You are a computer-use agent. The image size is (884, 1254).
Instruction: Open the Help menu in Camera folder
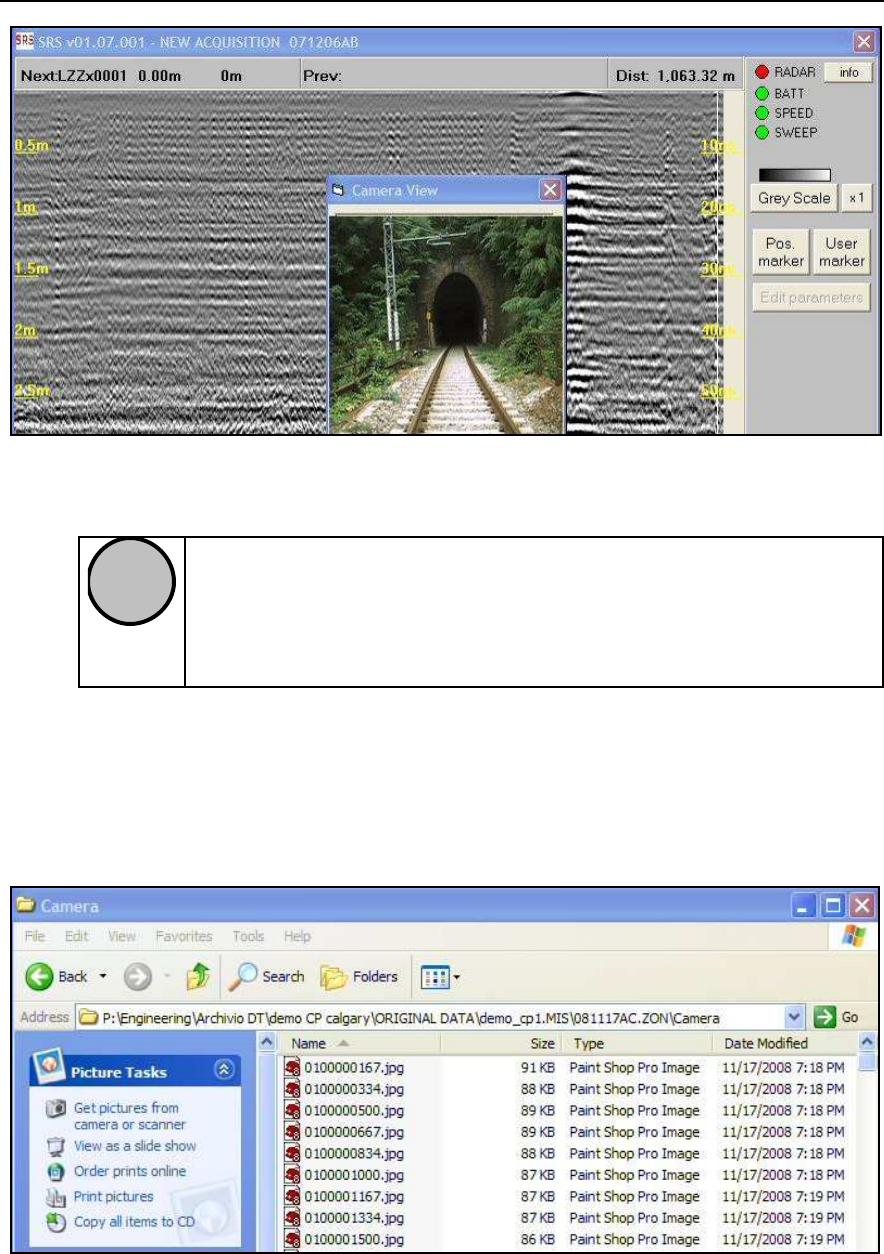pyautogui.click(x=298, y=937)
